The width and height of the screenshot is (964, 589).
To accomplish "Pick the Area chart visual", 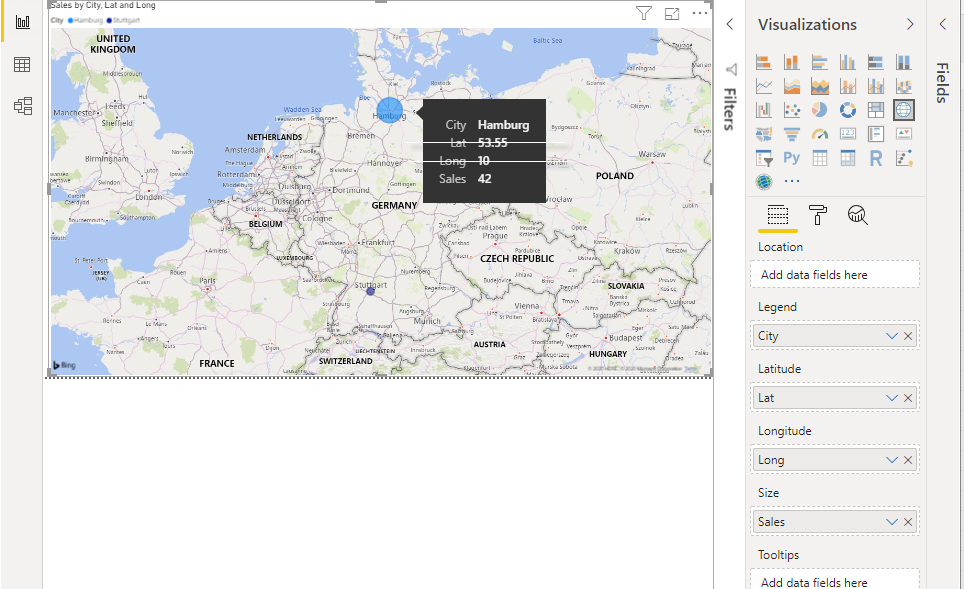I will pos(792,86).
